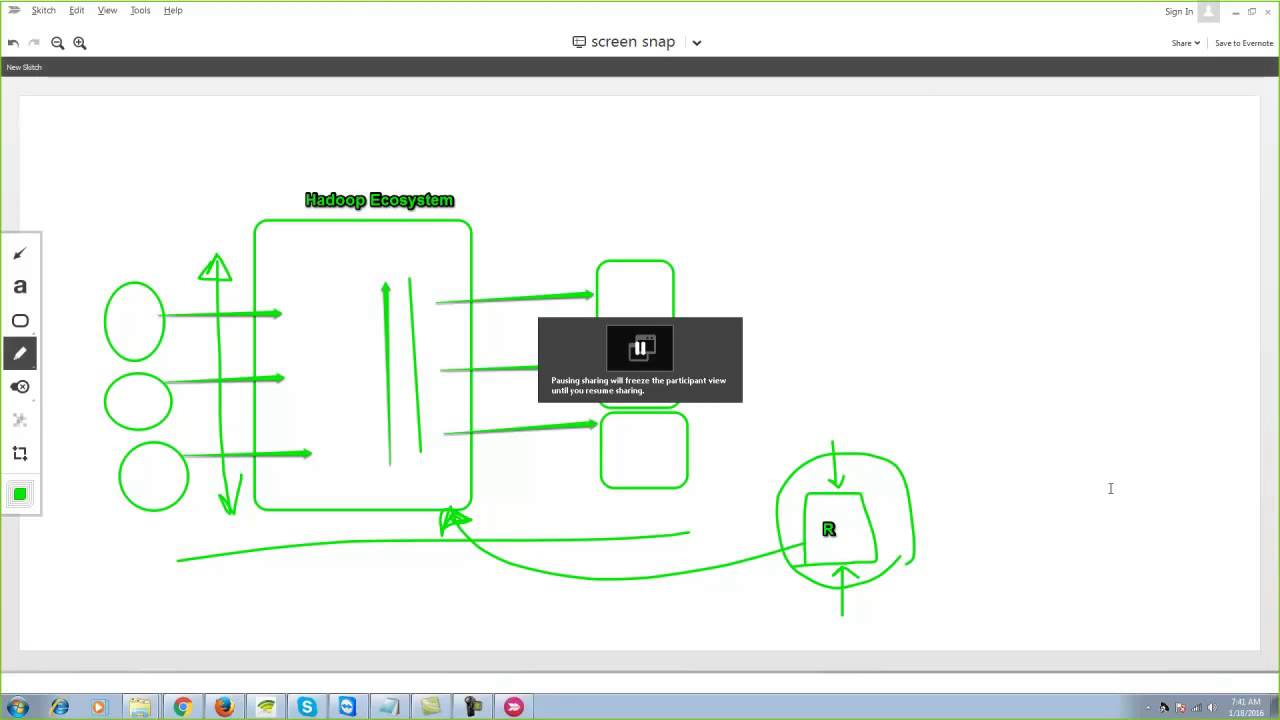The width and height of the screenshot is (1280, 720).
Task: Open the Help menu
Action: click(x=173, y=10)
